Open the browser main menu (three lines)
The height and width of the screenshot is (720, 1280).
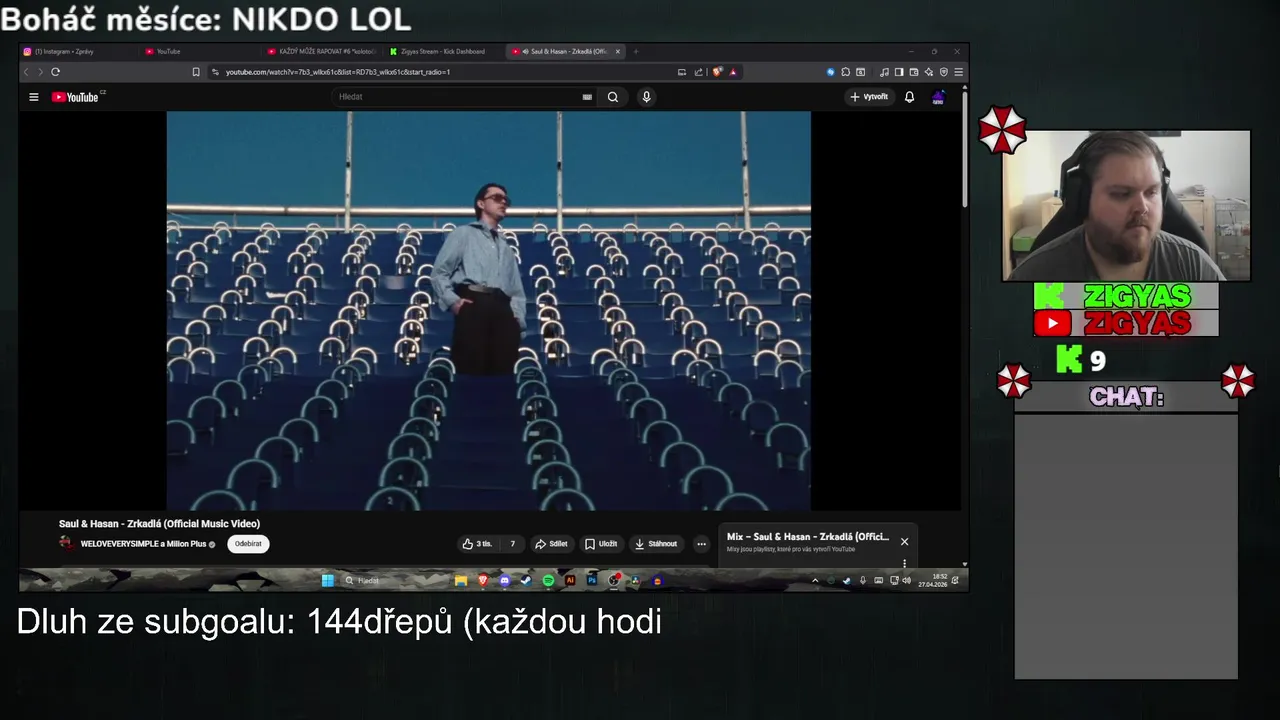click(958, 72)
